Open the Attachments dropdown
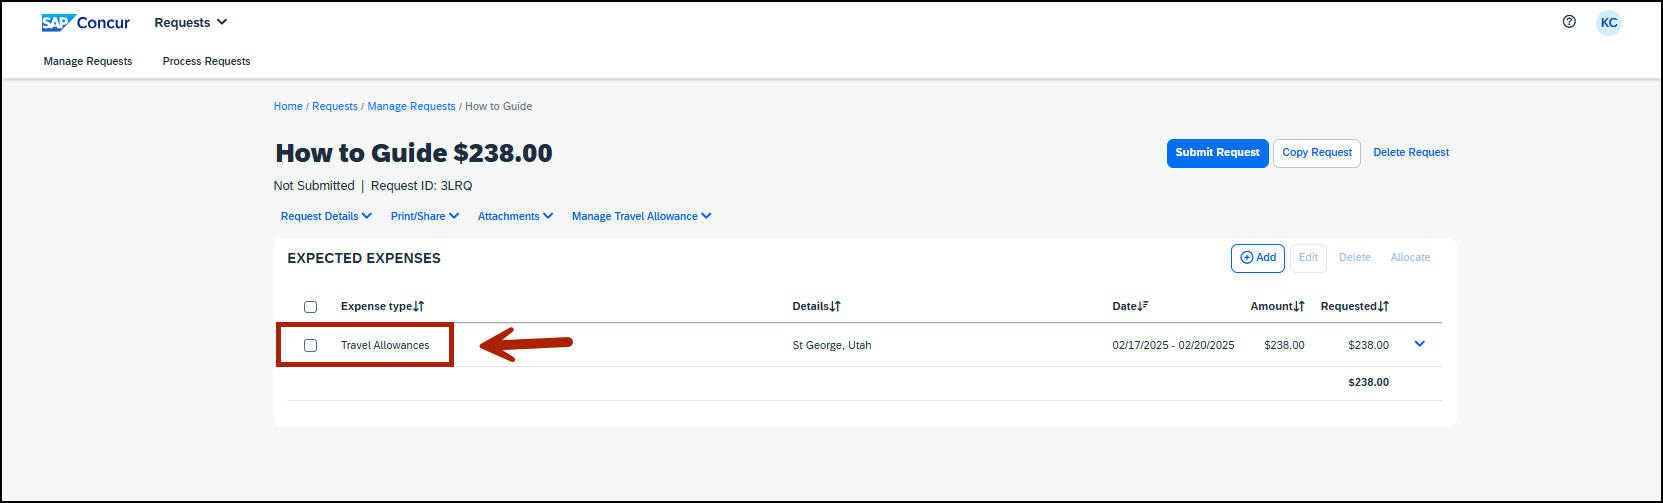 click(515, 216)
